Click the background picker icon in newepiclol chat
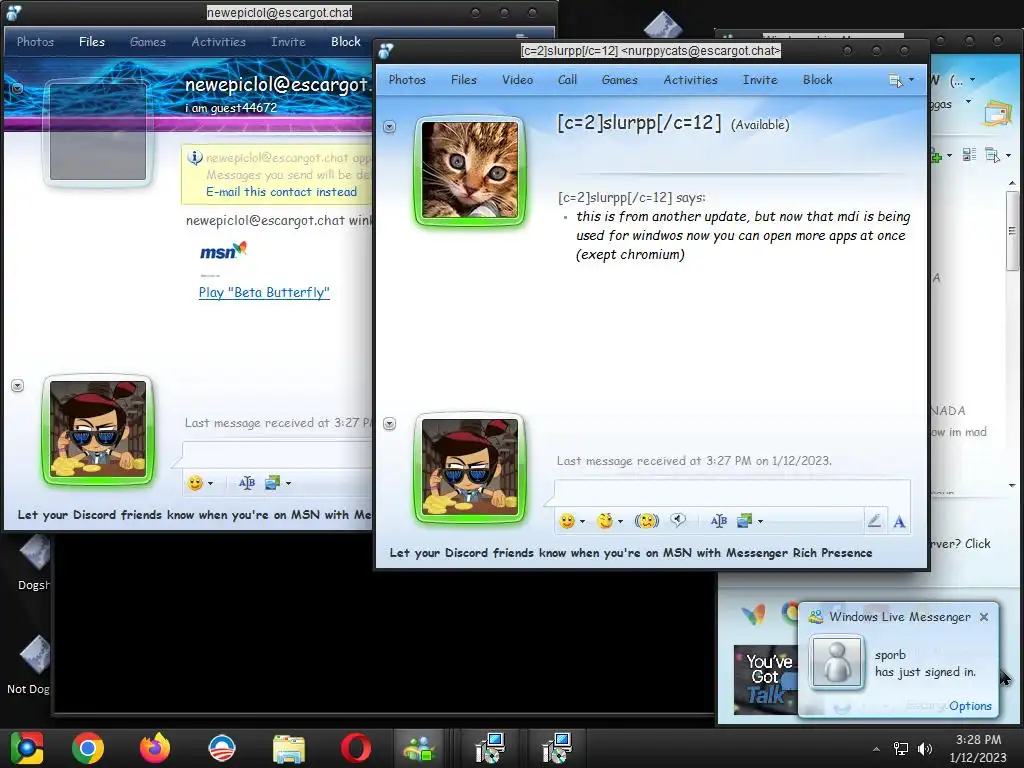Screen dimensions: 1024x768 272,483
